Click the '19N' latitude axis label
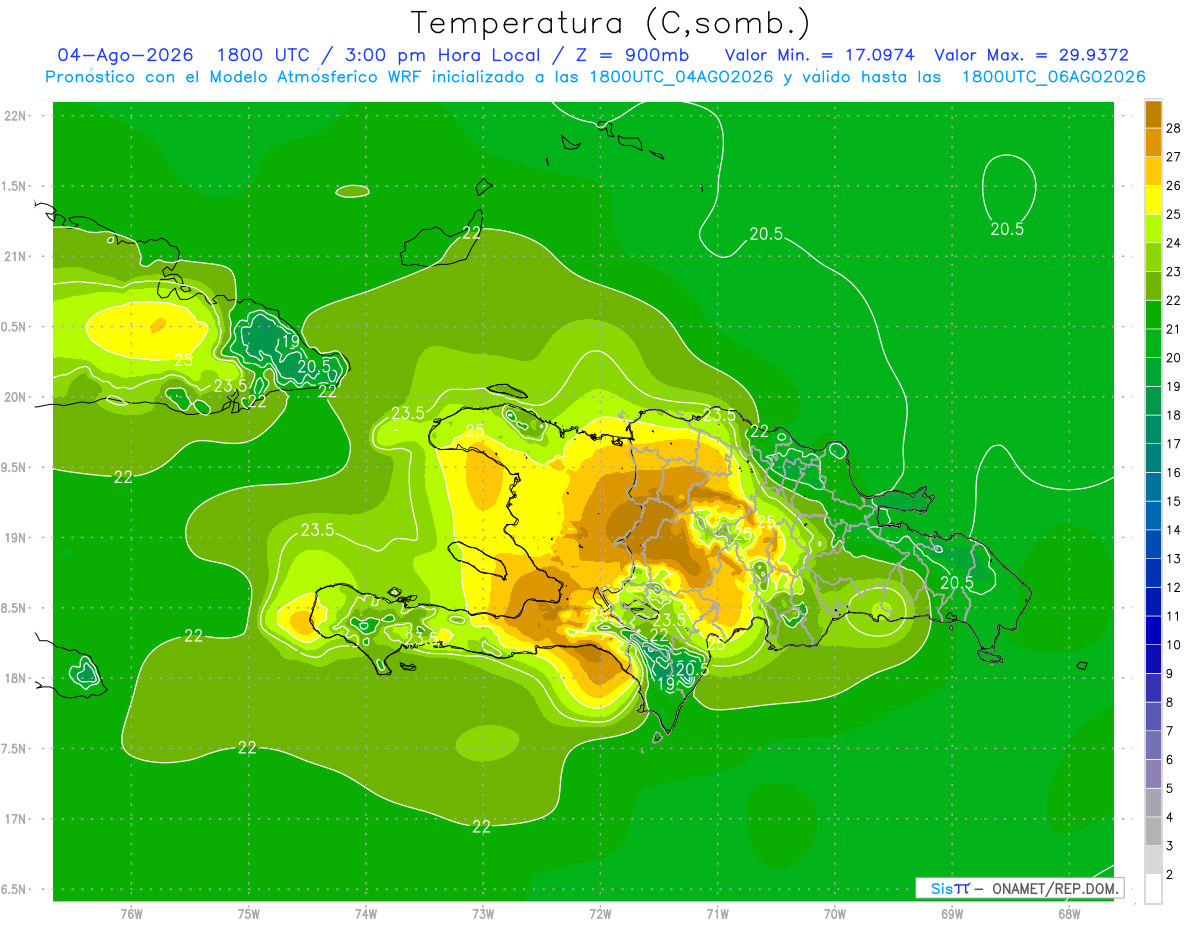 point(15,538)
